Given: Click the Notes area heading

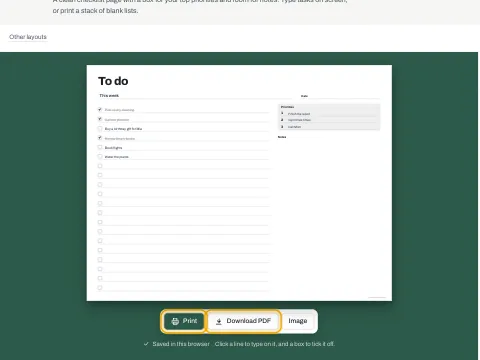Looking at the screenshot, I should click(x=282, y=137).
